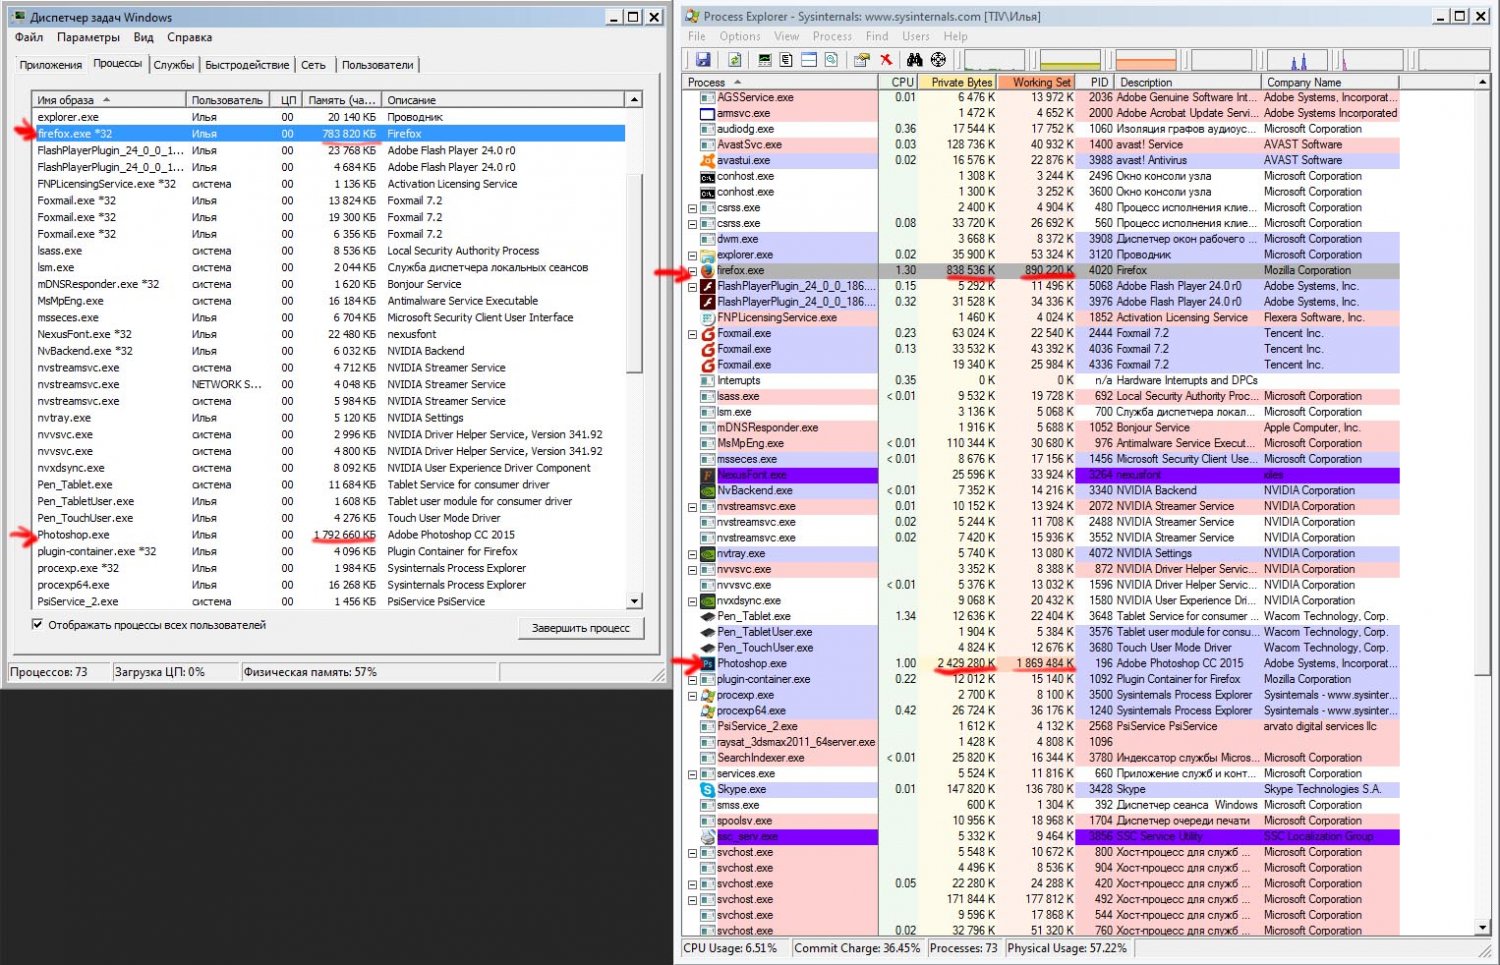Click the crosshair Find Window's Process icon
Image resolution: width=1500 pixels, height=965 pixels.
938,59
